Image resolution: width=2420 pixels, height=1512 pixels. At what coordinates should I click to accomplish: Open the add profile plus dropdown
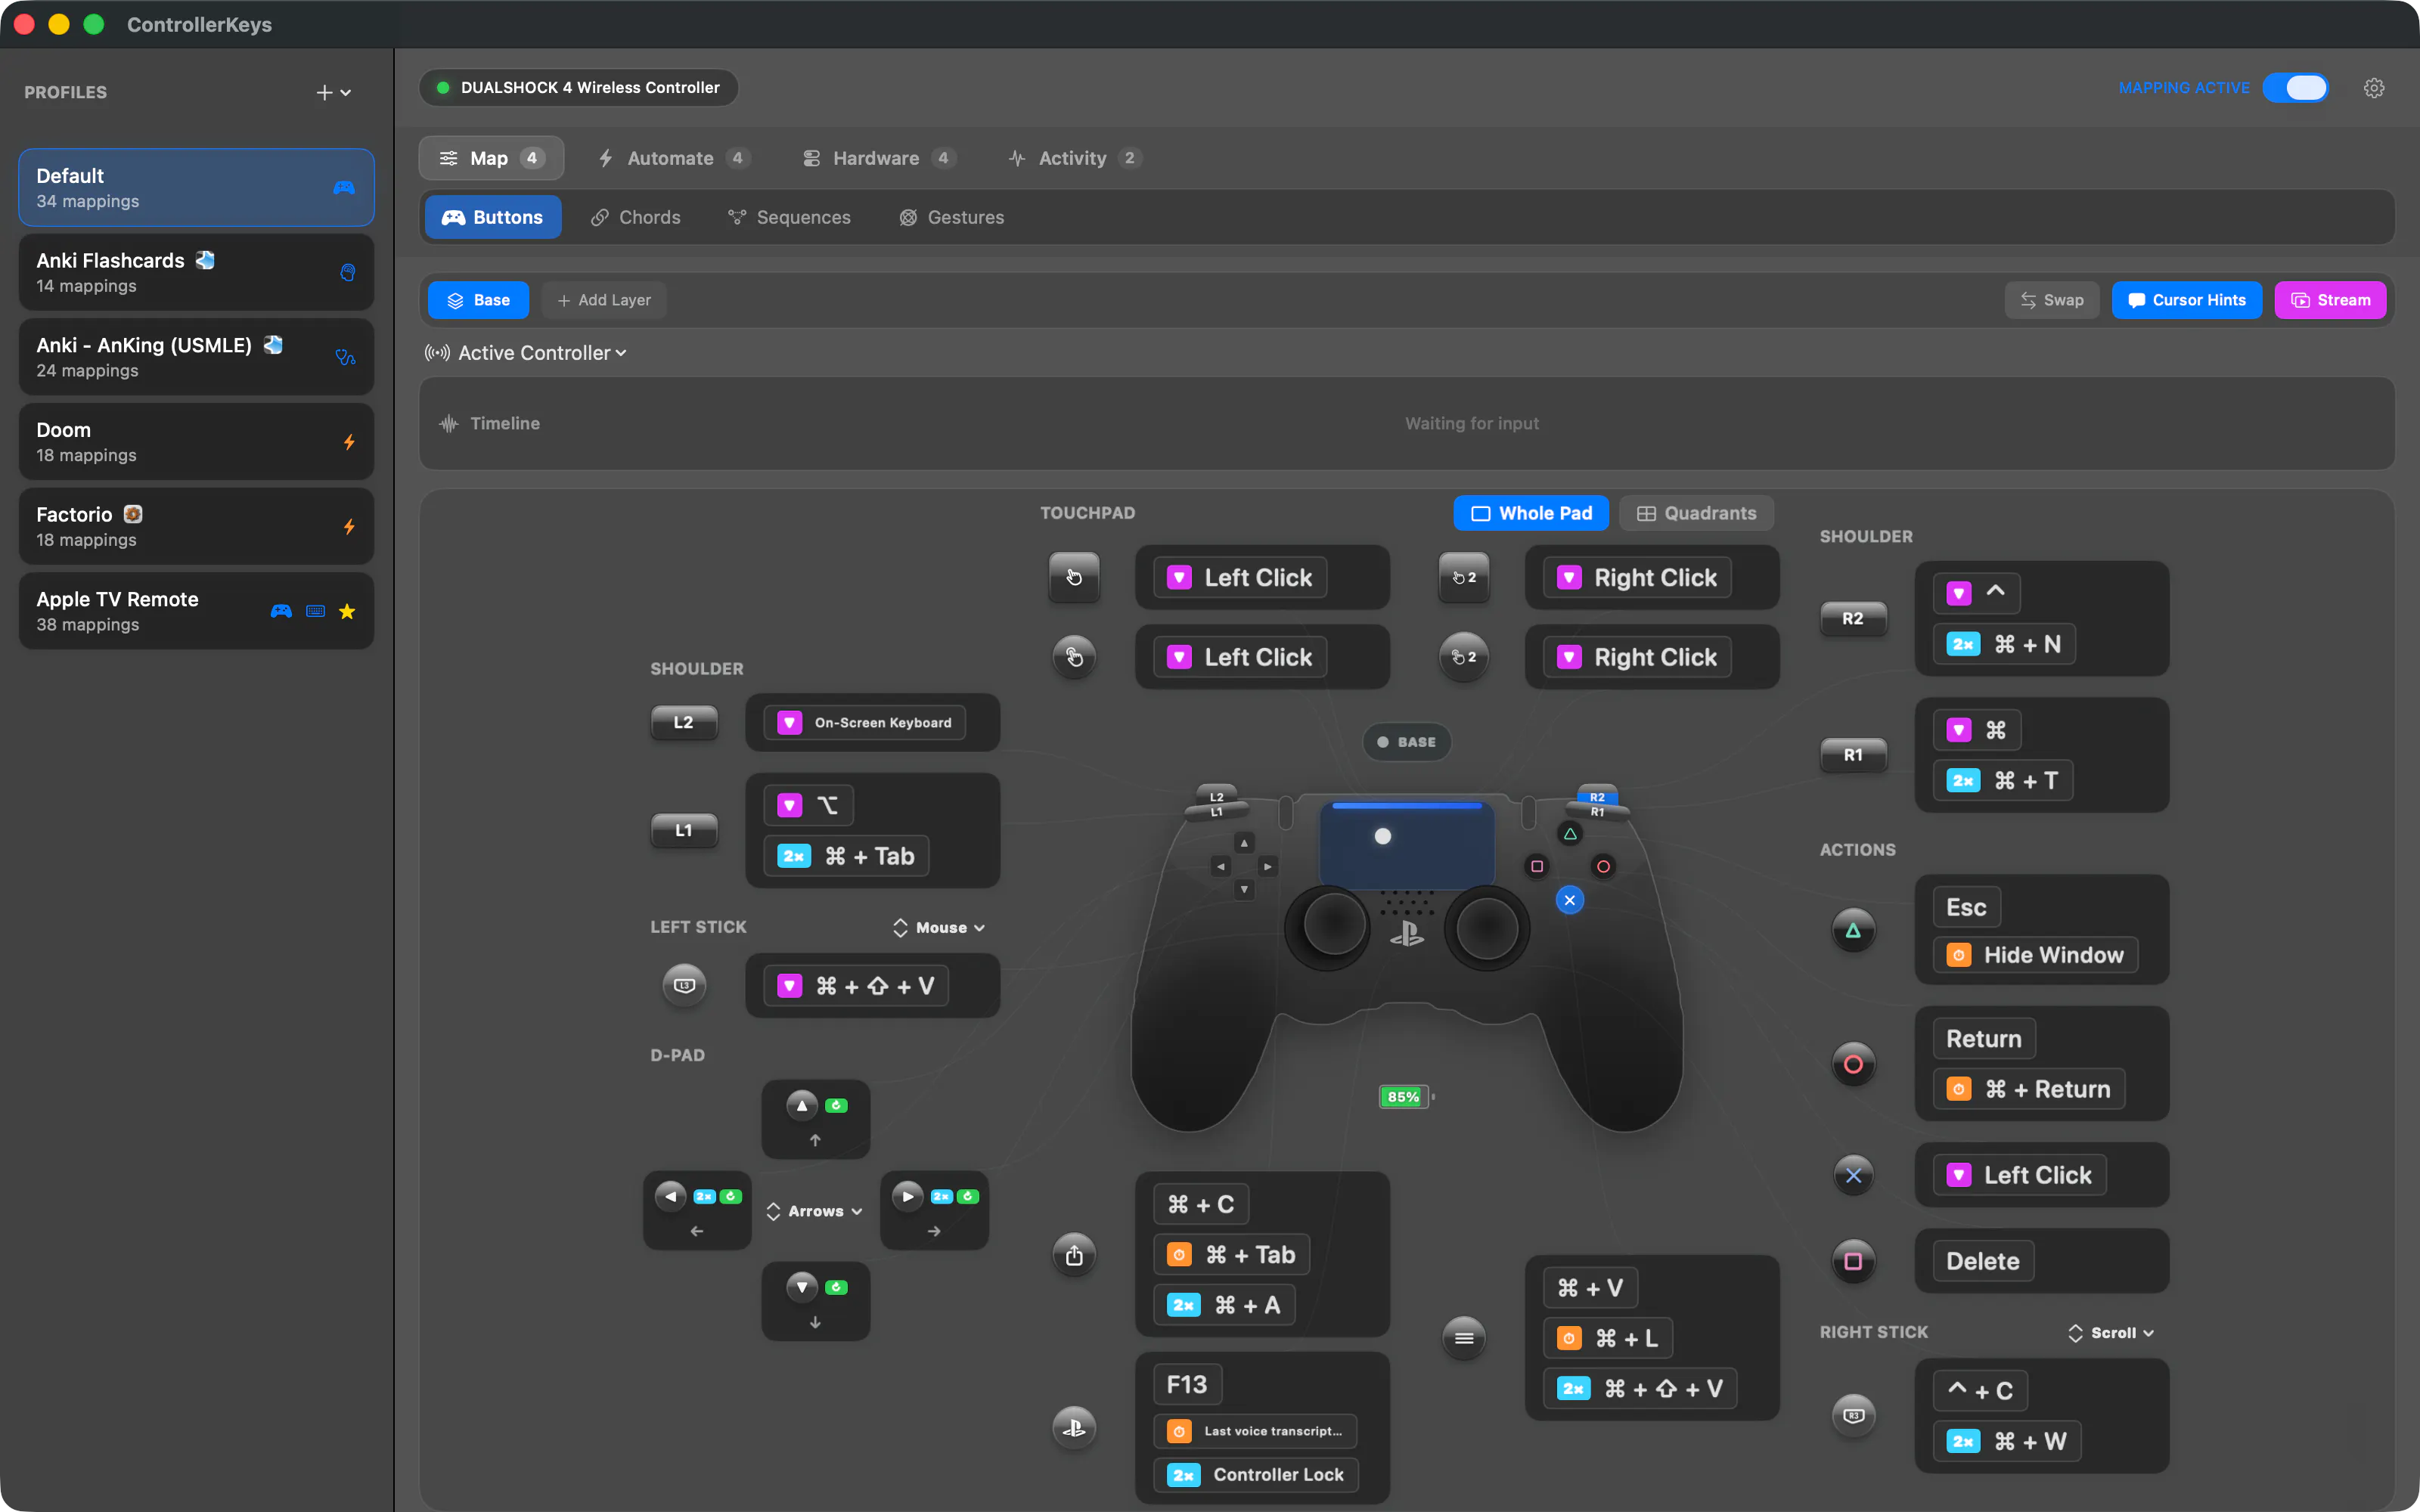(x=334, y=92)
